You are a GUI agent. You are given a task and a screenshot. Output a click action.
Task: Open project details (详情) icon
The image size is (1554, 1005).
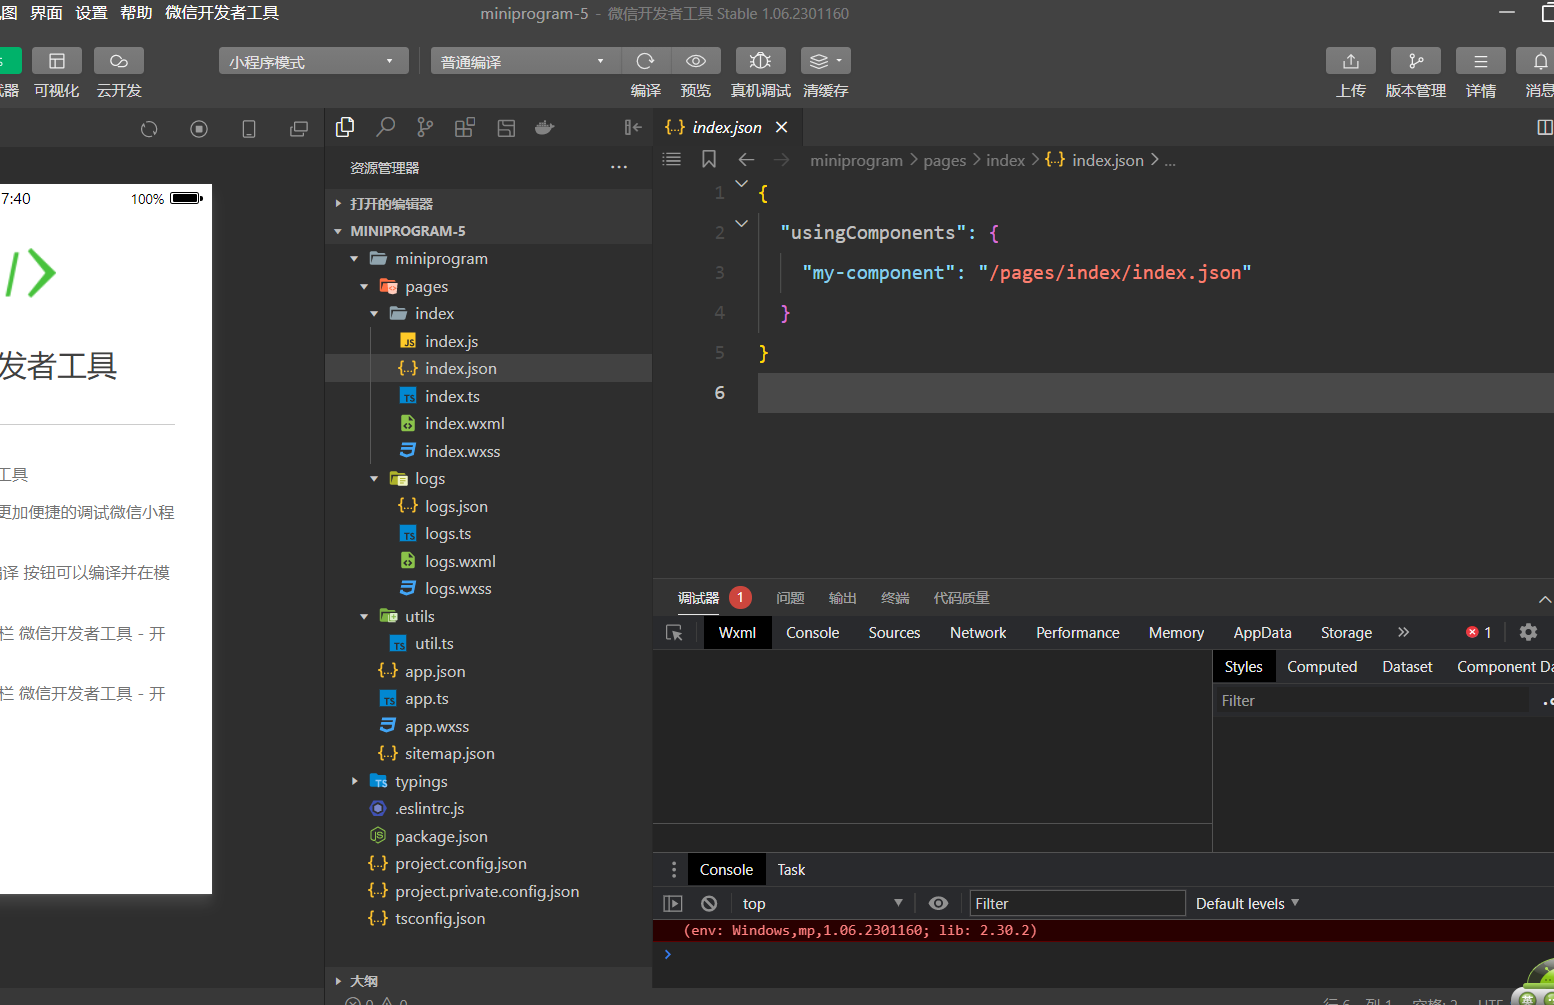coord(1481,61)
